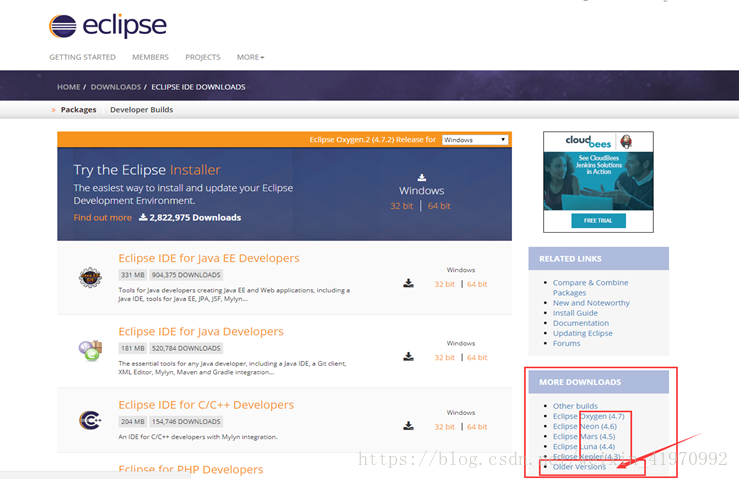Click the 331 MB size badge
Viewport: 739px width, 479px height.
[x=132, y=275]
